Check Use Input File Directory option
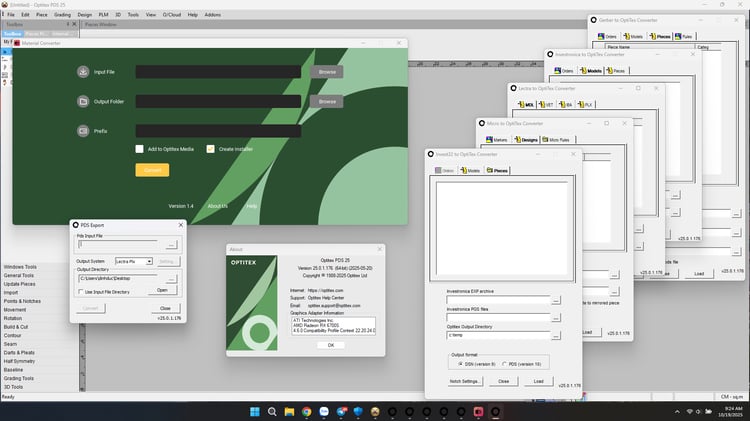750x421 pixels. point(82,291)
